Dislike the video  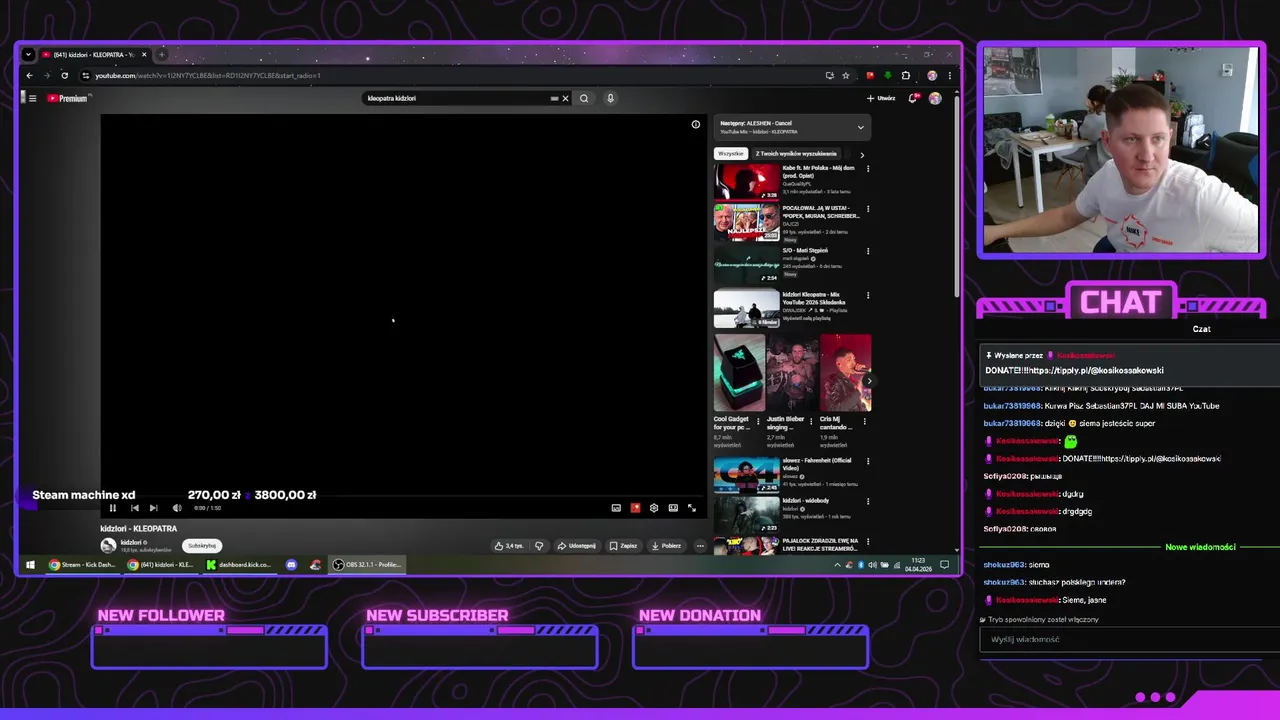pos(539,546)
